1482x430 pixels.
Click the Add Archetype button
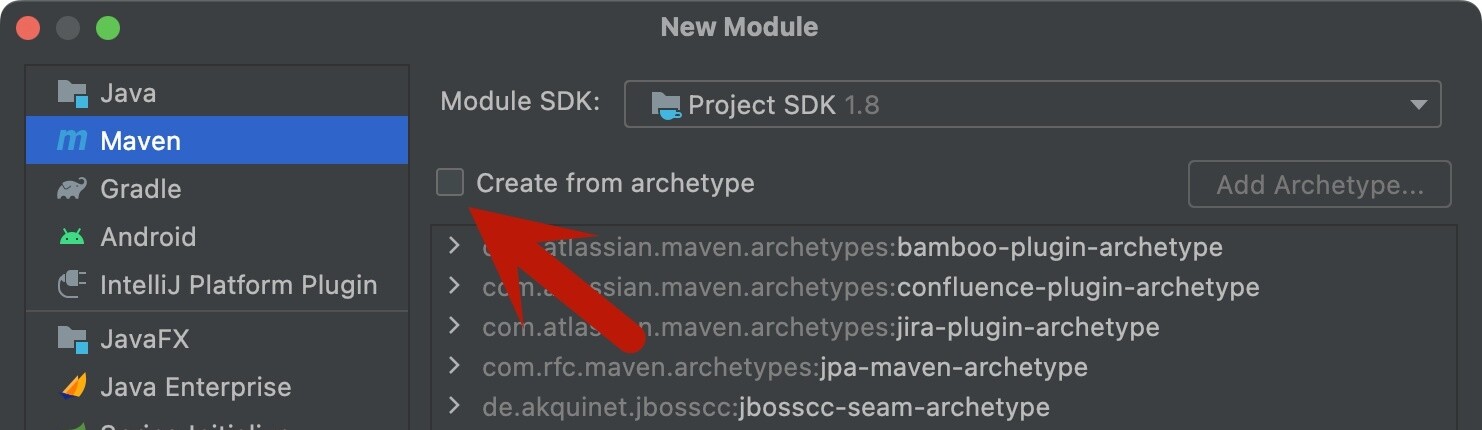click(1319, 185)
